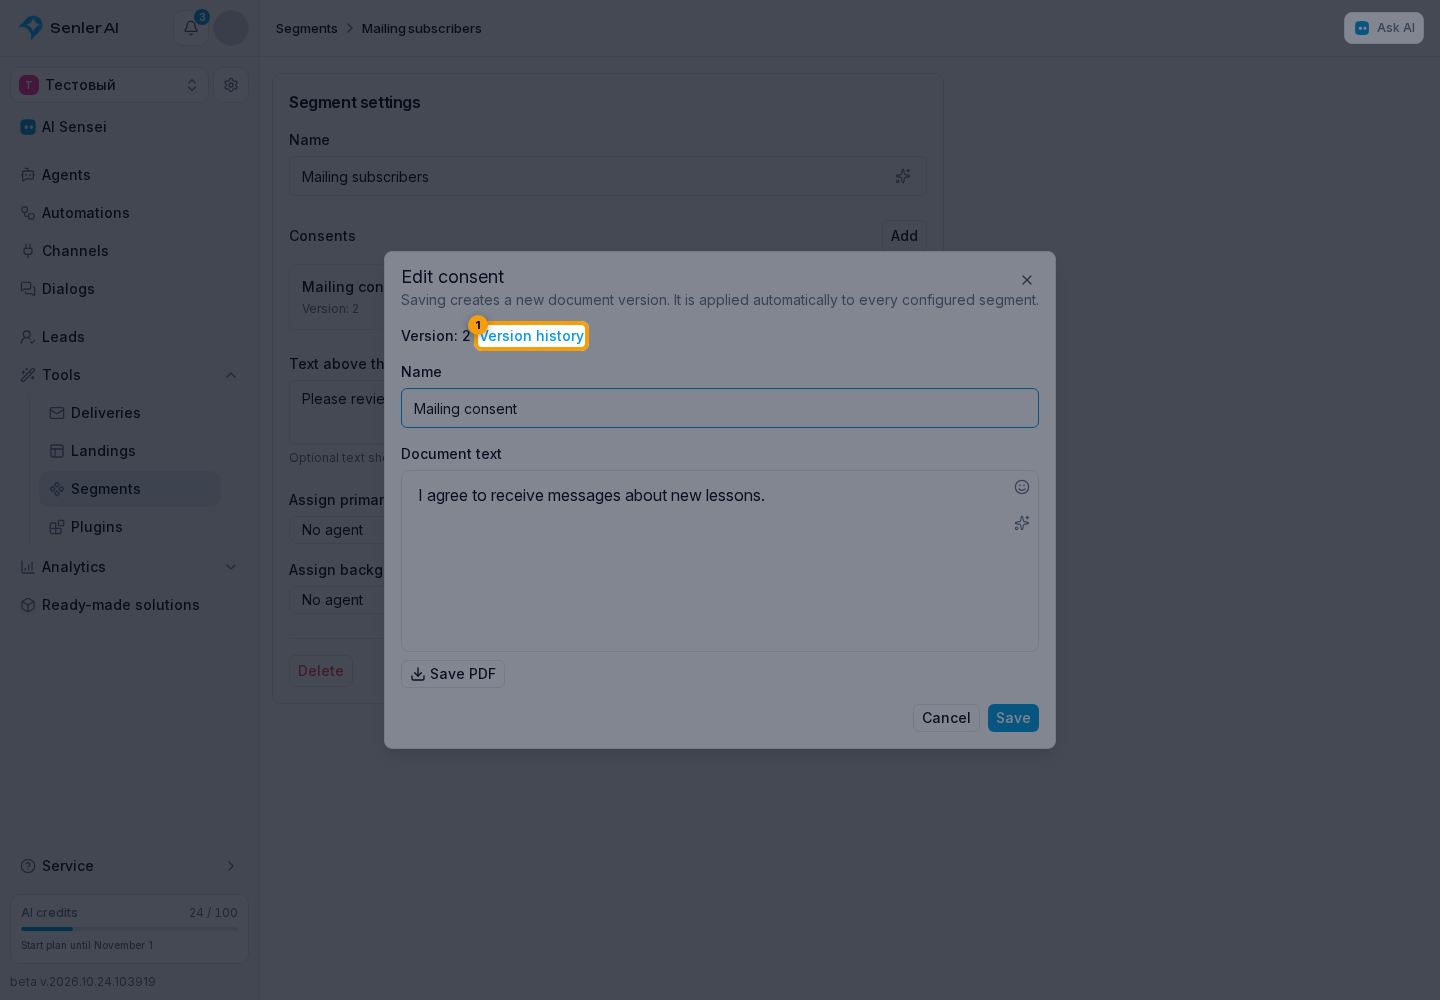Viewport: 1440px width, 1000px height.
Task: Click the AI credits progress bar
Action: coord(129,929)
